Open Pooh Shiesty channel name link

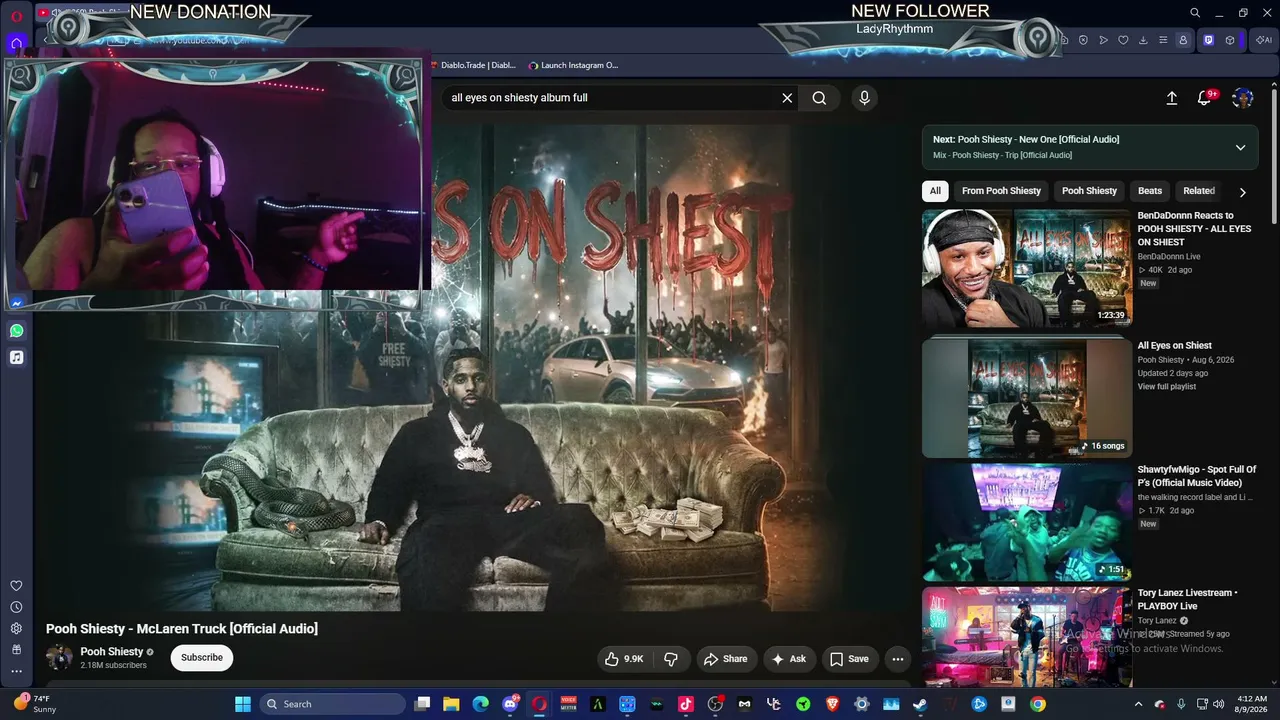tap(112, 652)
